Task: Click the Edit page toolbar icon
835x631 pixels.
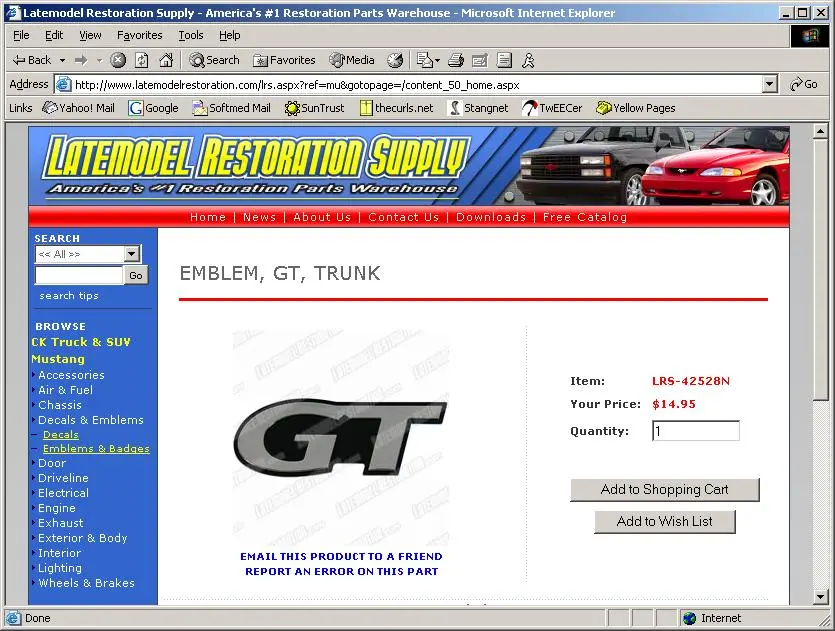Action: [x=480, y=60]
